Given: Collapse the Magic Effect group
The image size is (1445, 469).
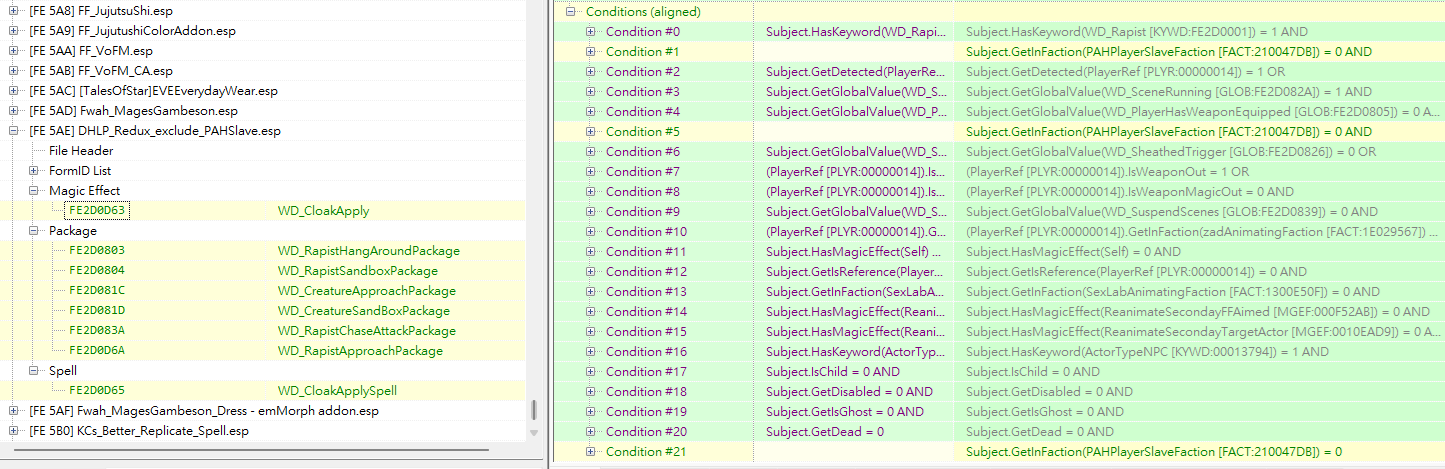Looking at the screenshot, I should coord(34,191).
